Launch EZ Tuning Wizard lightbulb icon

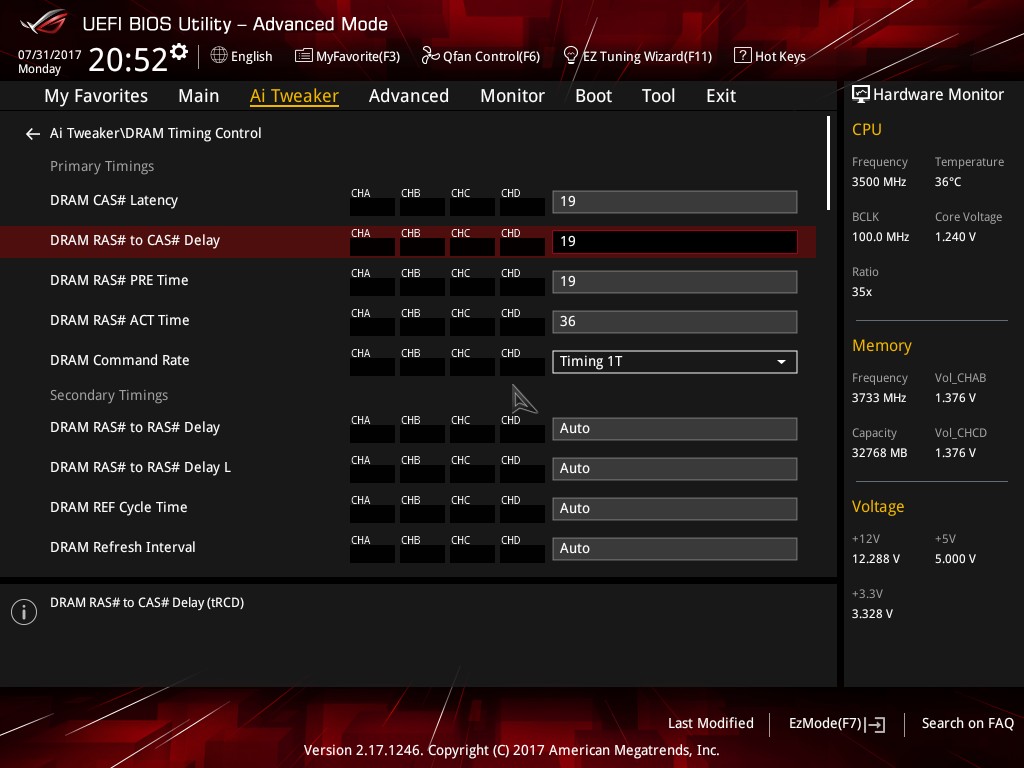[x=571, y=56]
